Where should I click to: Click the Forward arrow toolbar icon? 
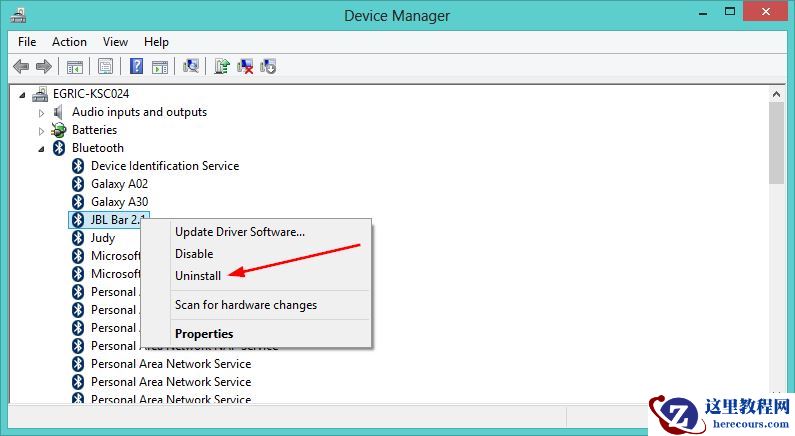click(43, 67)
